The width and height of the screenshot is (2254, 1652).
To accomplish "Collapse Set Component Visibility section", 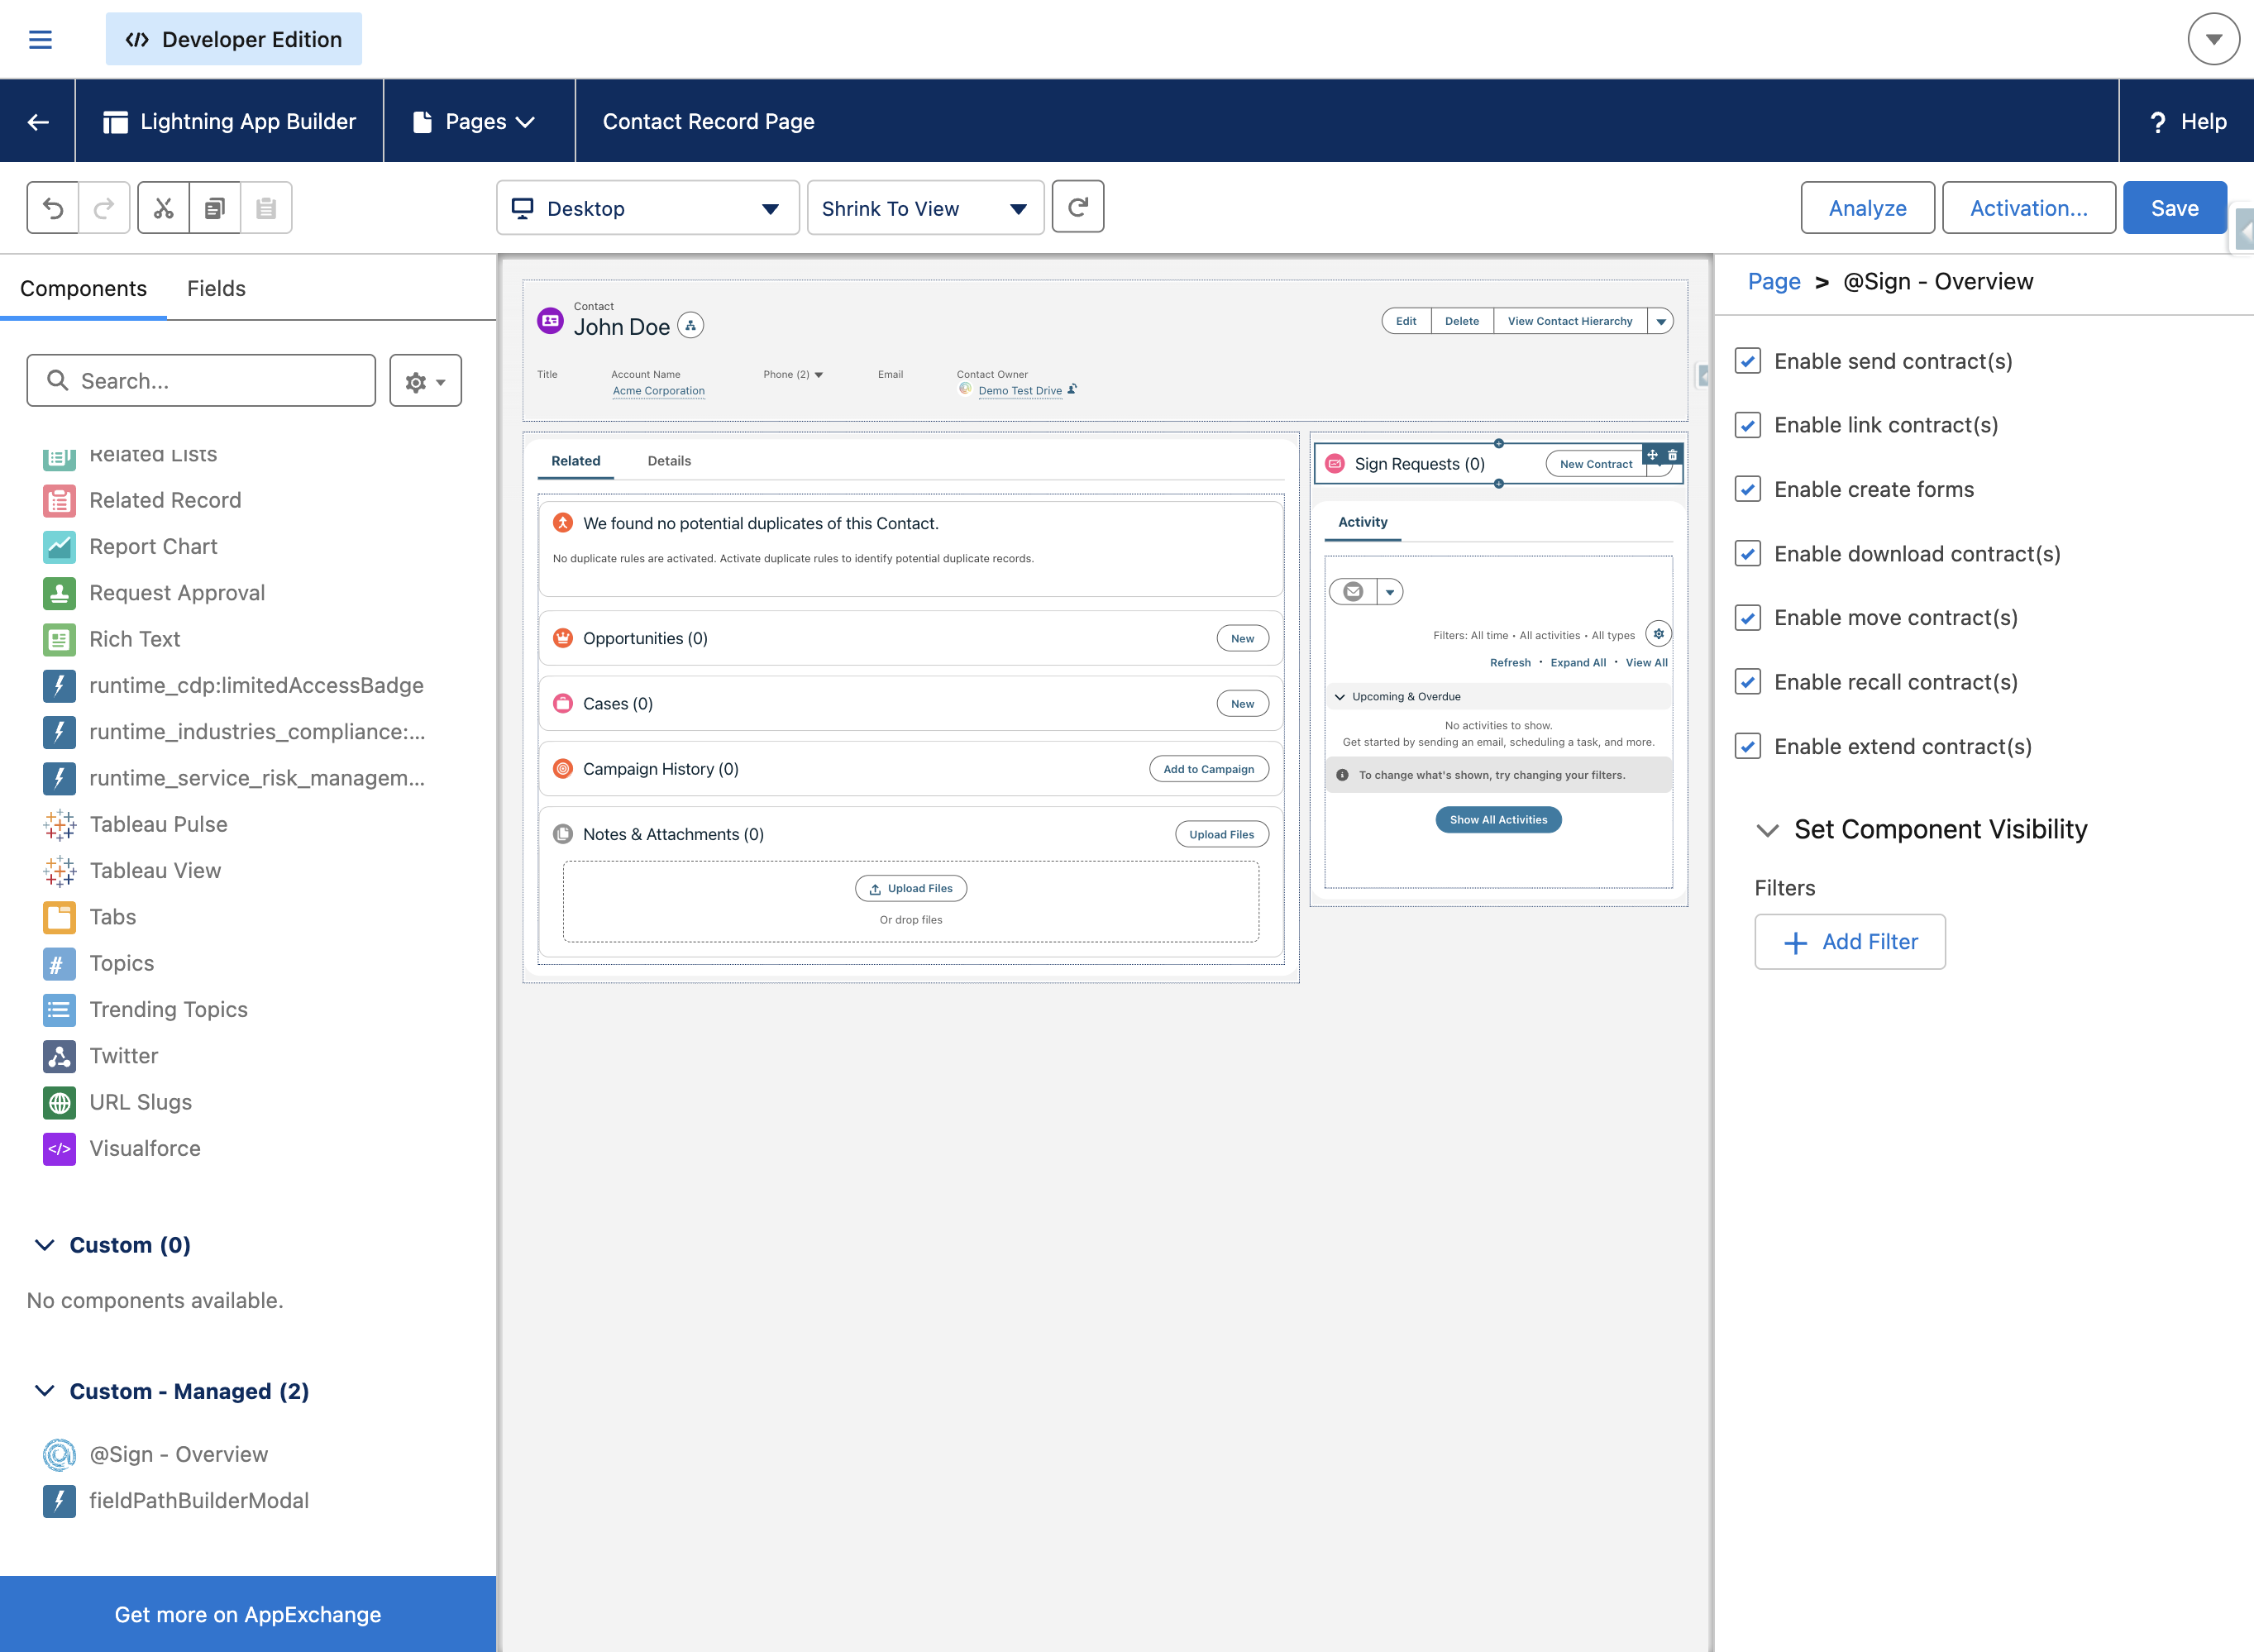I will point(1767,830).
